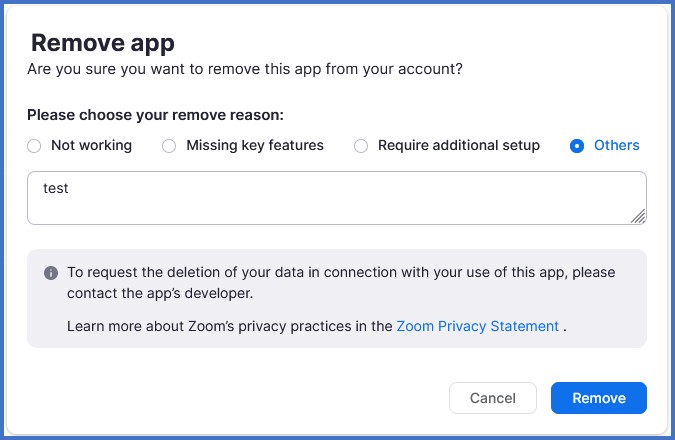Click the "Learn more about Zoom's privacy" text
This screenshot has height=440, width=675.
(230, 326)
